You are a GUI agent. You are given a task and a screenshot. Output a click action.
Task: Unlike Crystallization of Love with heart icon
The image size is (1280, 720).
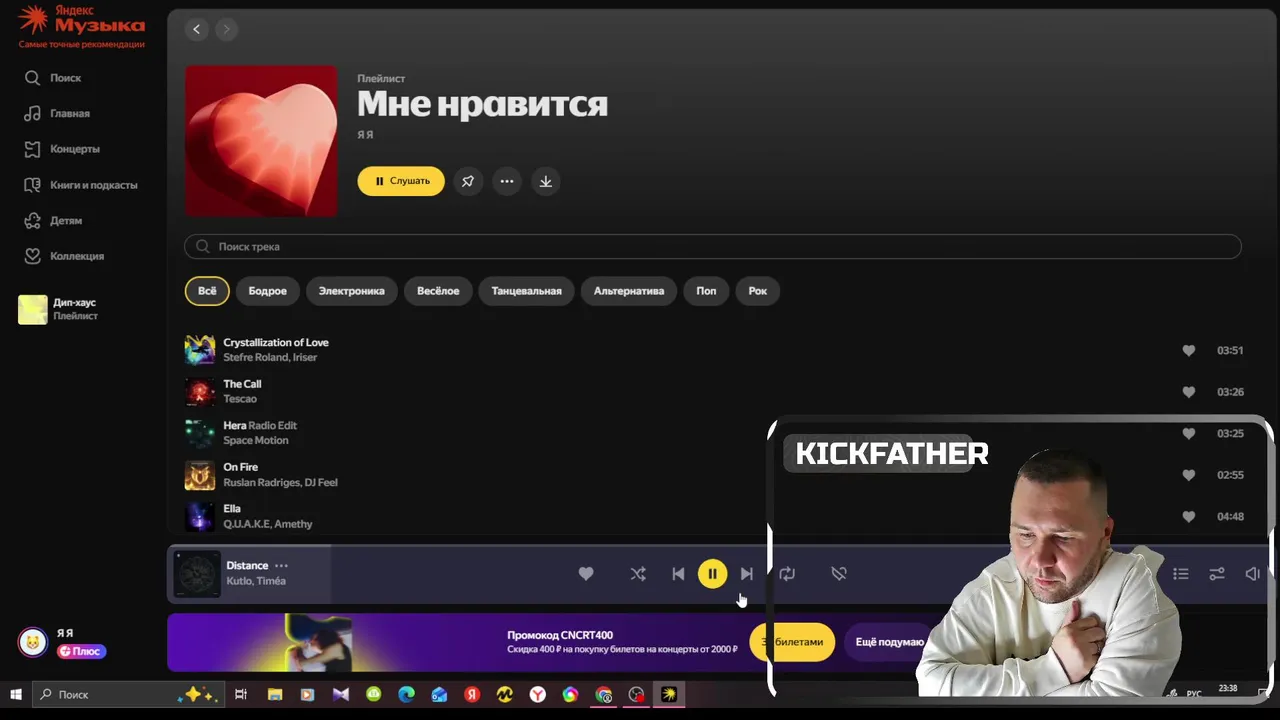1189,351
